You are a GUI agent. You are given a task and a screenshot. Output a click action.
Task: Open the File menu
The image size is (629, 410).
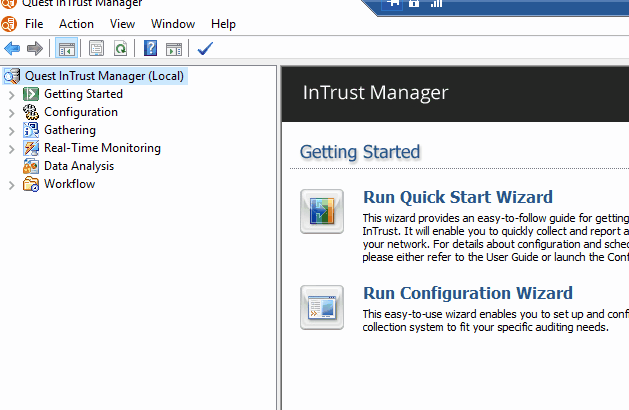[34, 24]
